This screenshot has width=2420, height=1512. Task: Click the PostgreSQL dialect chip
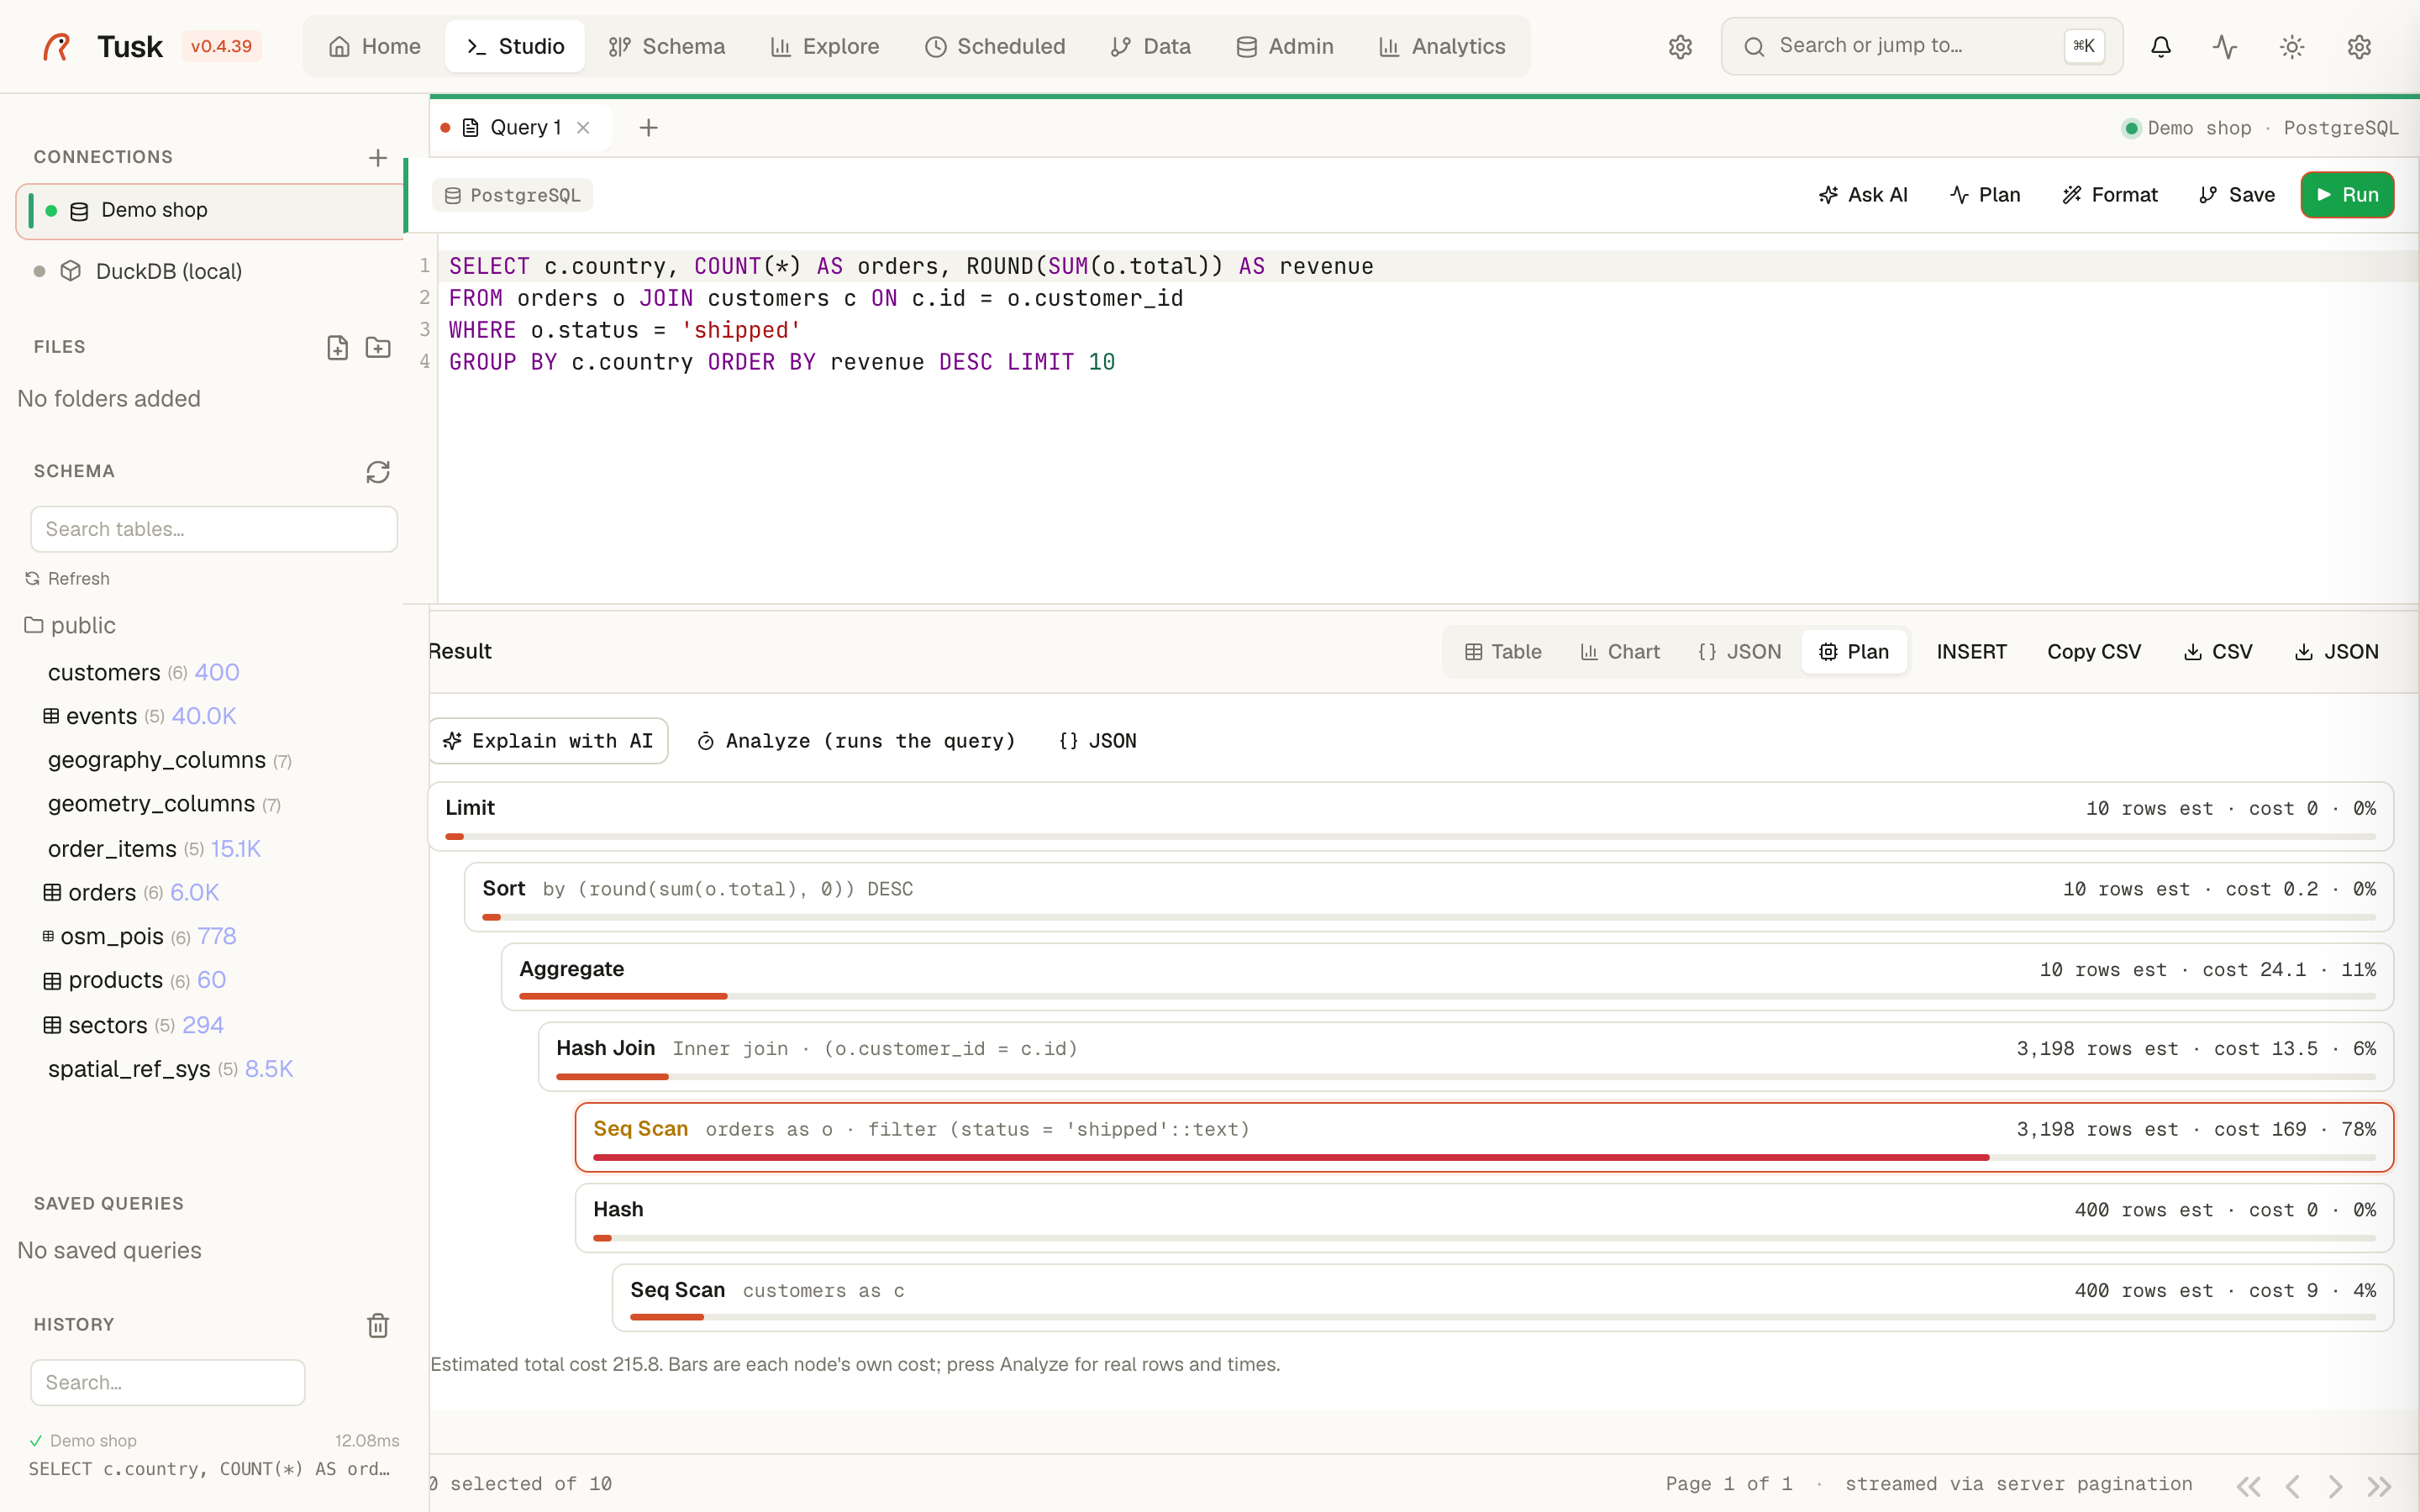click(x=513, y=195)
